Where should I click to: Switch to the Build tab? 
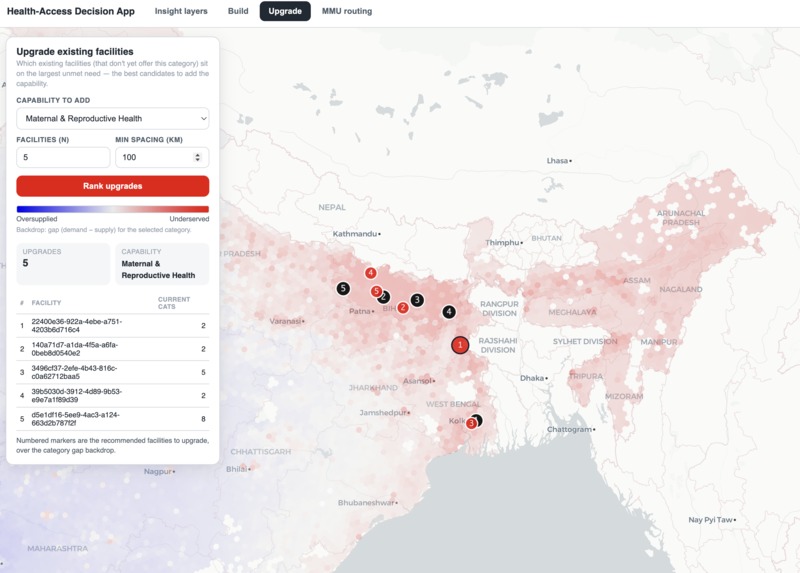(x=238, y=11)
